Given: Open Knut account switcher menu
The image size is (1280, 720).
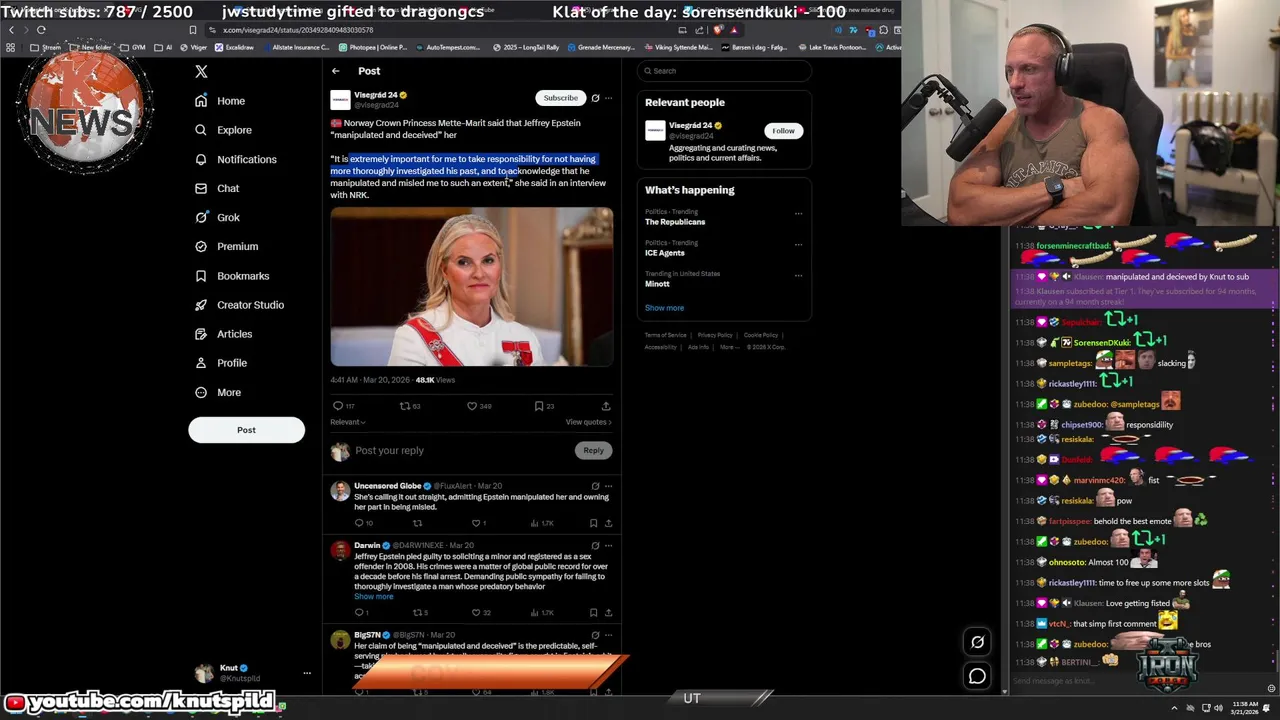Looking at the screenshot, I should pyautogui.click(x=252, y=673).
